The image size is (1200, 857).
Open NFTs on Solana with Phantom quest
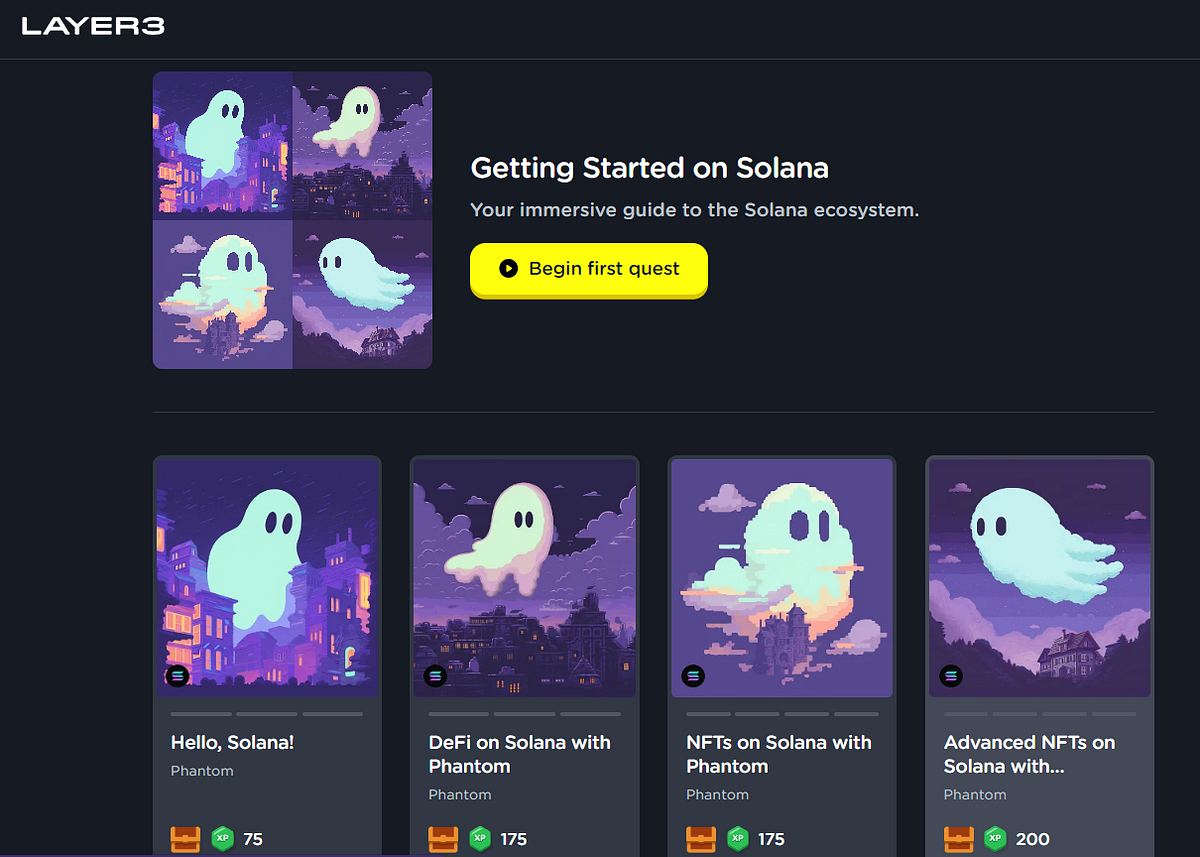tap(779, 755)
